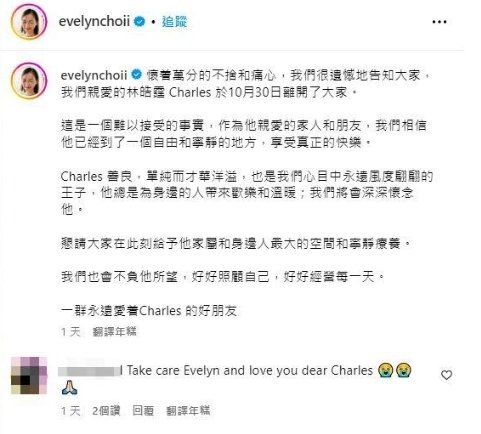Click the 1天 timestamp under the comment
The image size is (481, 434).
tap(71, 410)
